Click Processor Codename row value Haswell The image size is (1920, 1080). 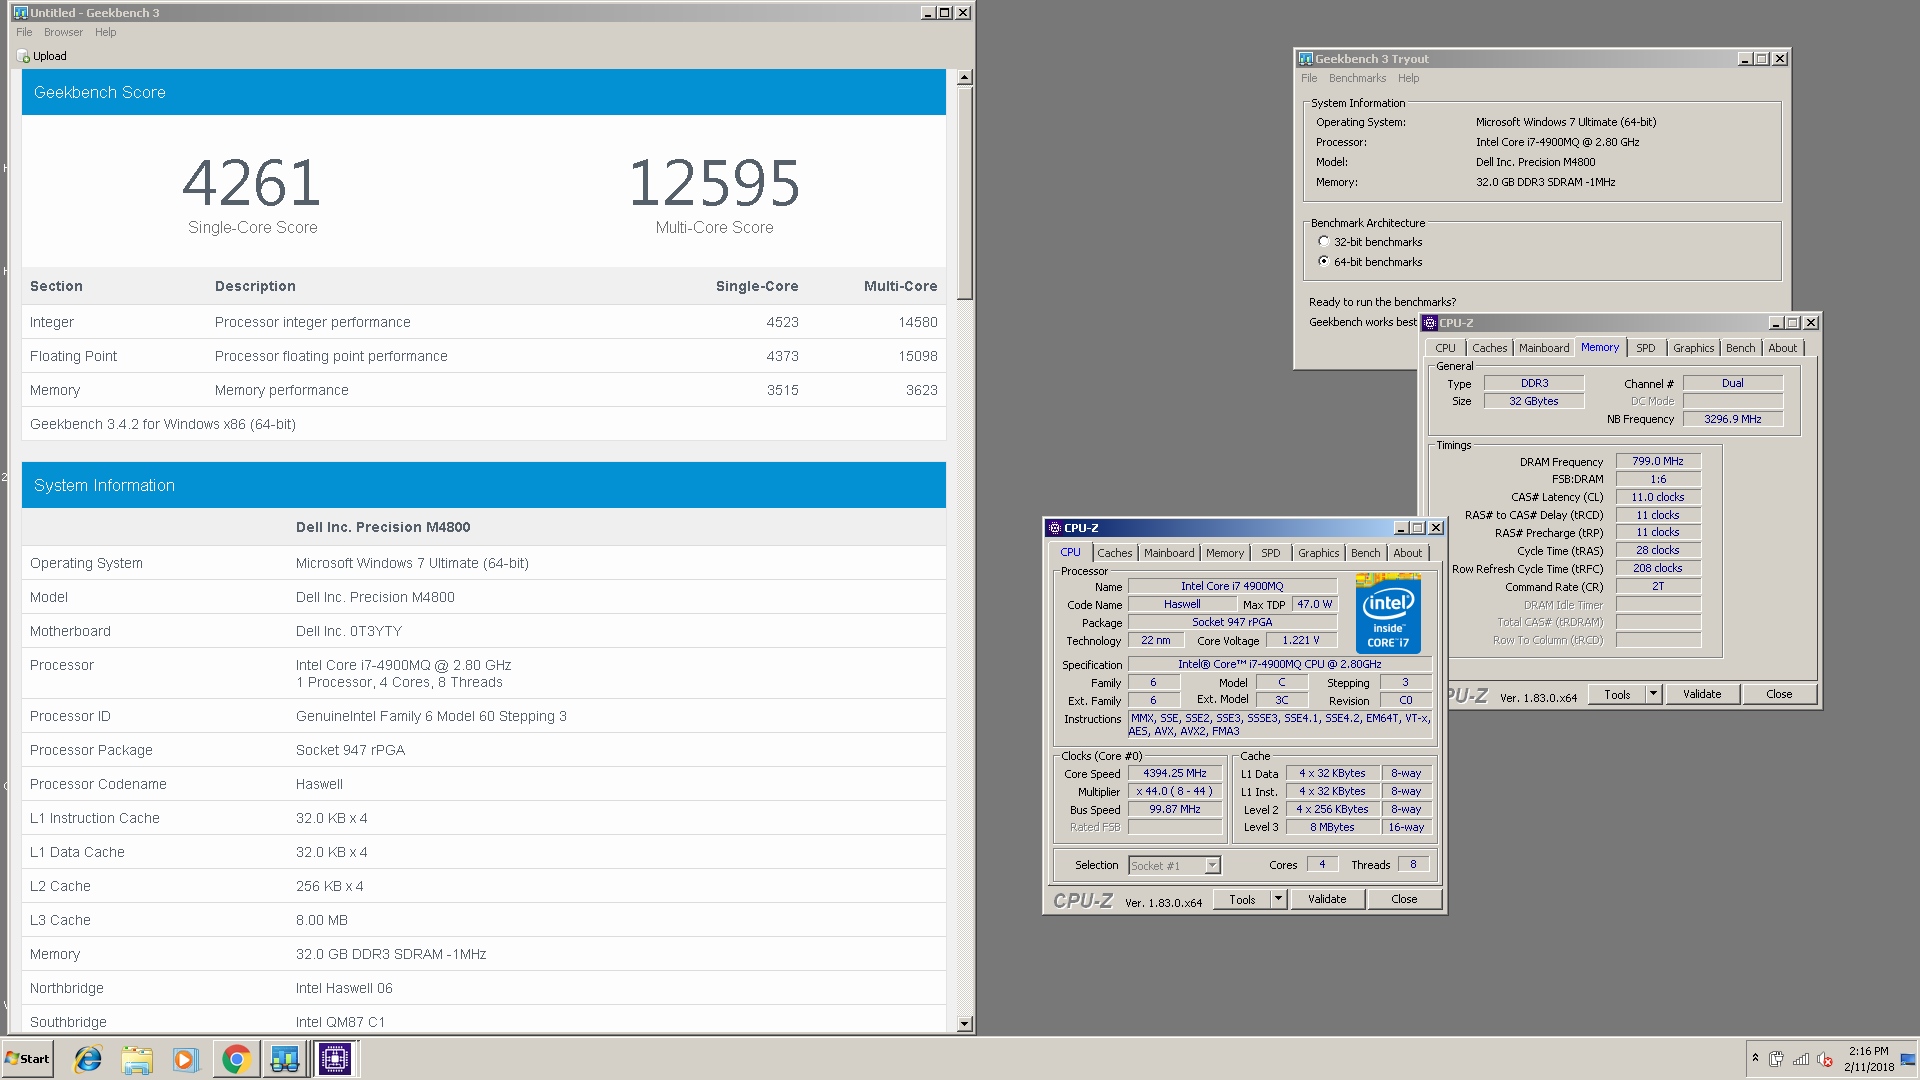(319, 784)
